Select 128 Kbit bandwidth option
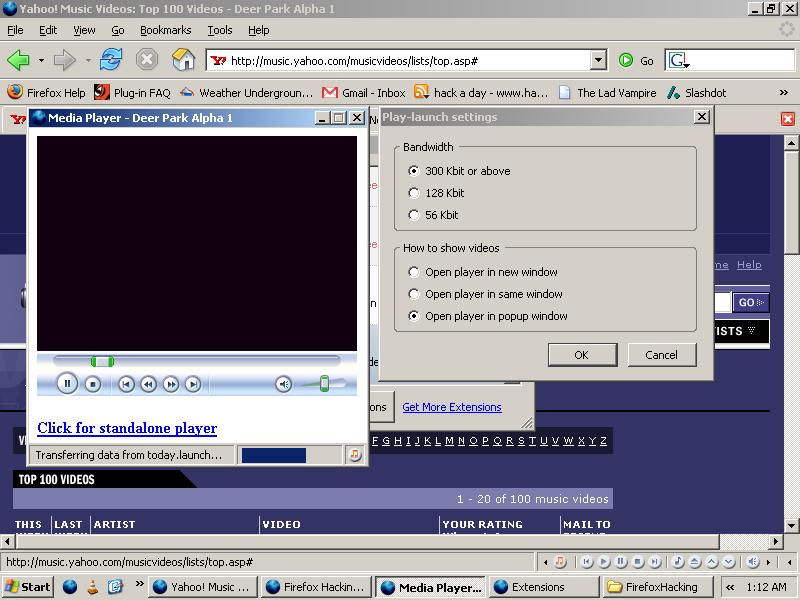 (414, 193)
